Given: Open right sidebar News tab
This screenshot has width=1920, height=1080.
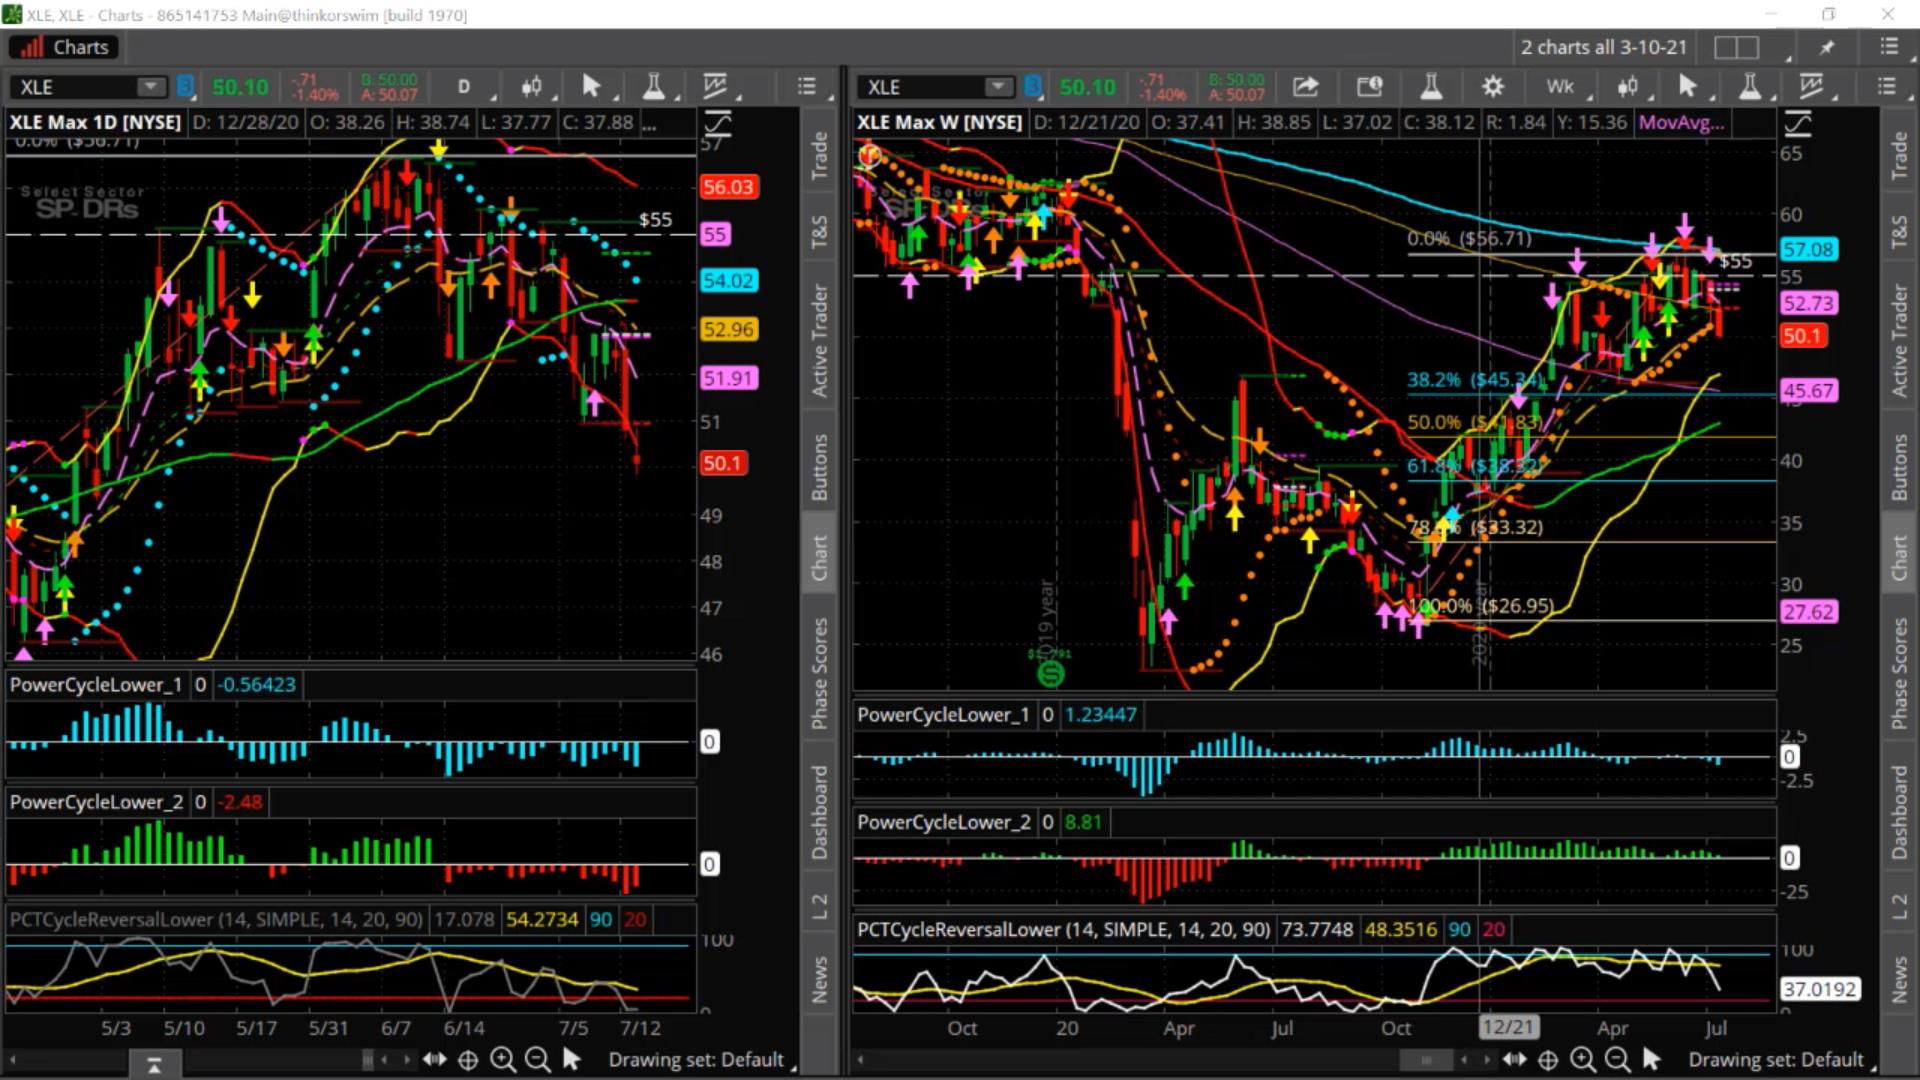Looking at the screenshot, I should pyautogui.click(x=1899, y=979).
